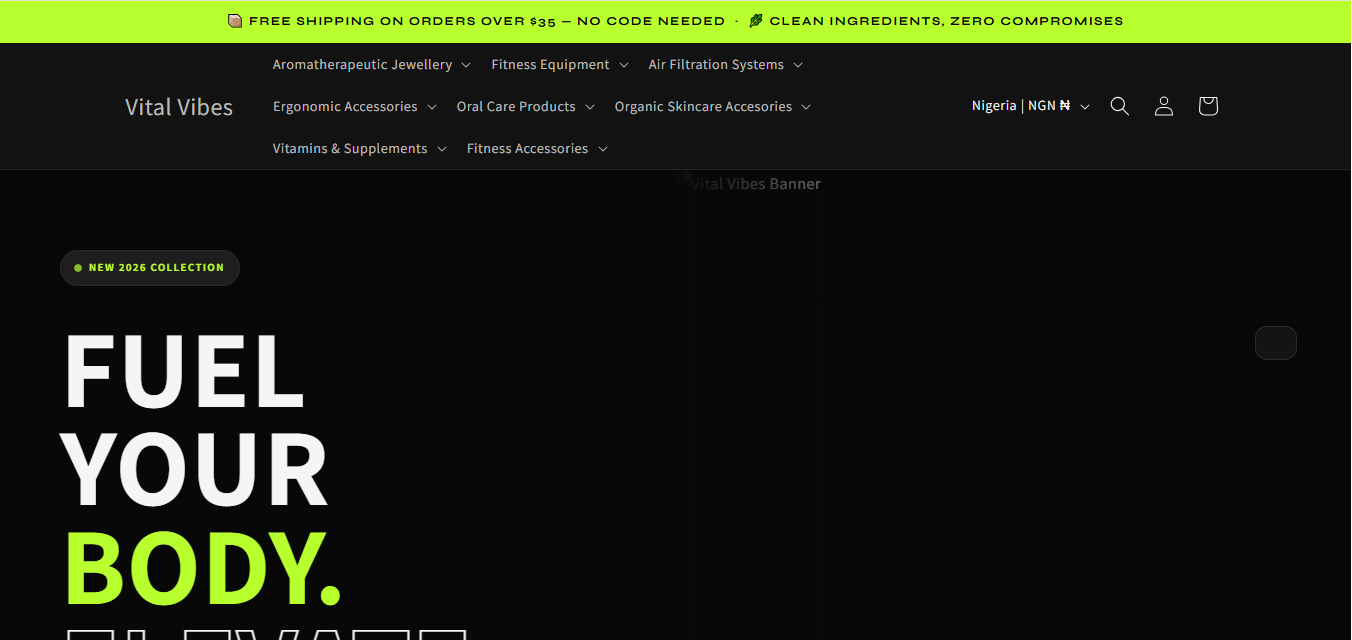
Task: Open the shopping cart icon
Action: click(1207, 106)
